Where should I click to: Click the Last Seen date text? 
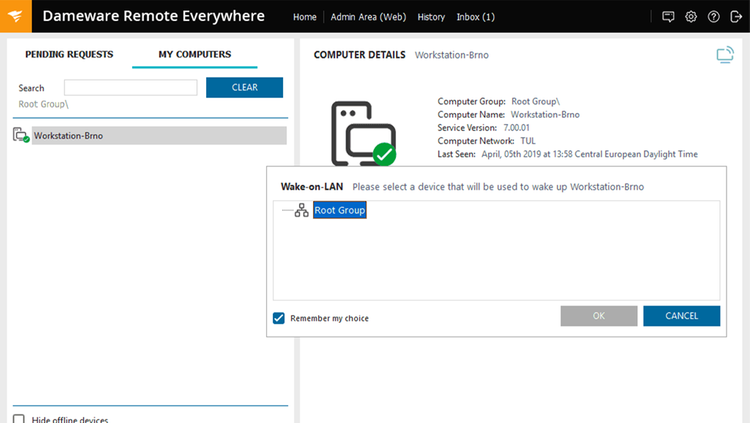tap(589, 154)
